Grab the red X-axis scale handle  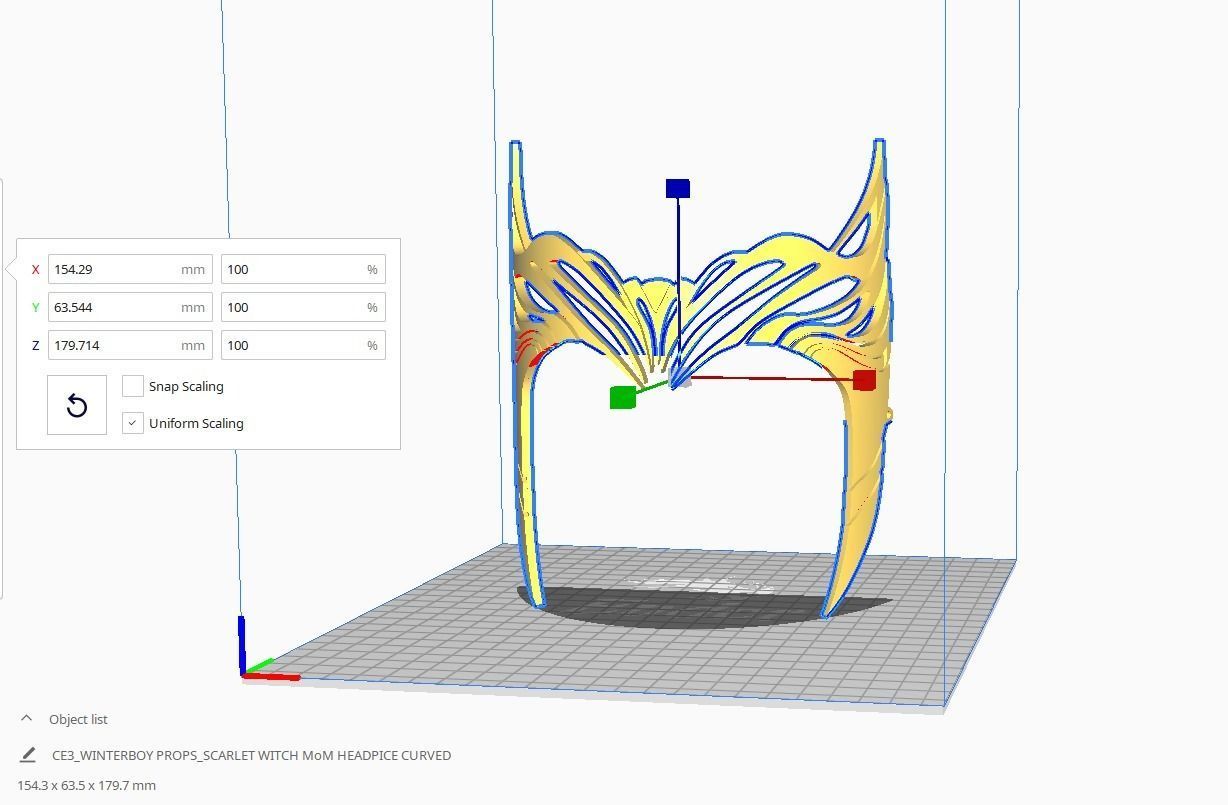point(864,380)
